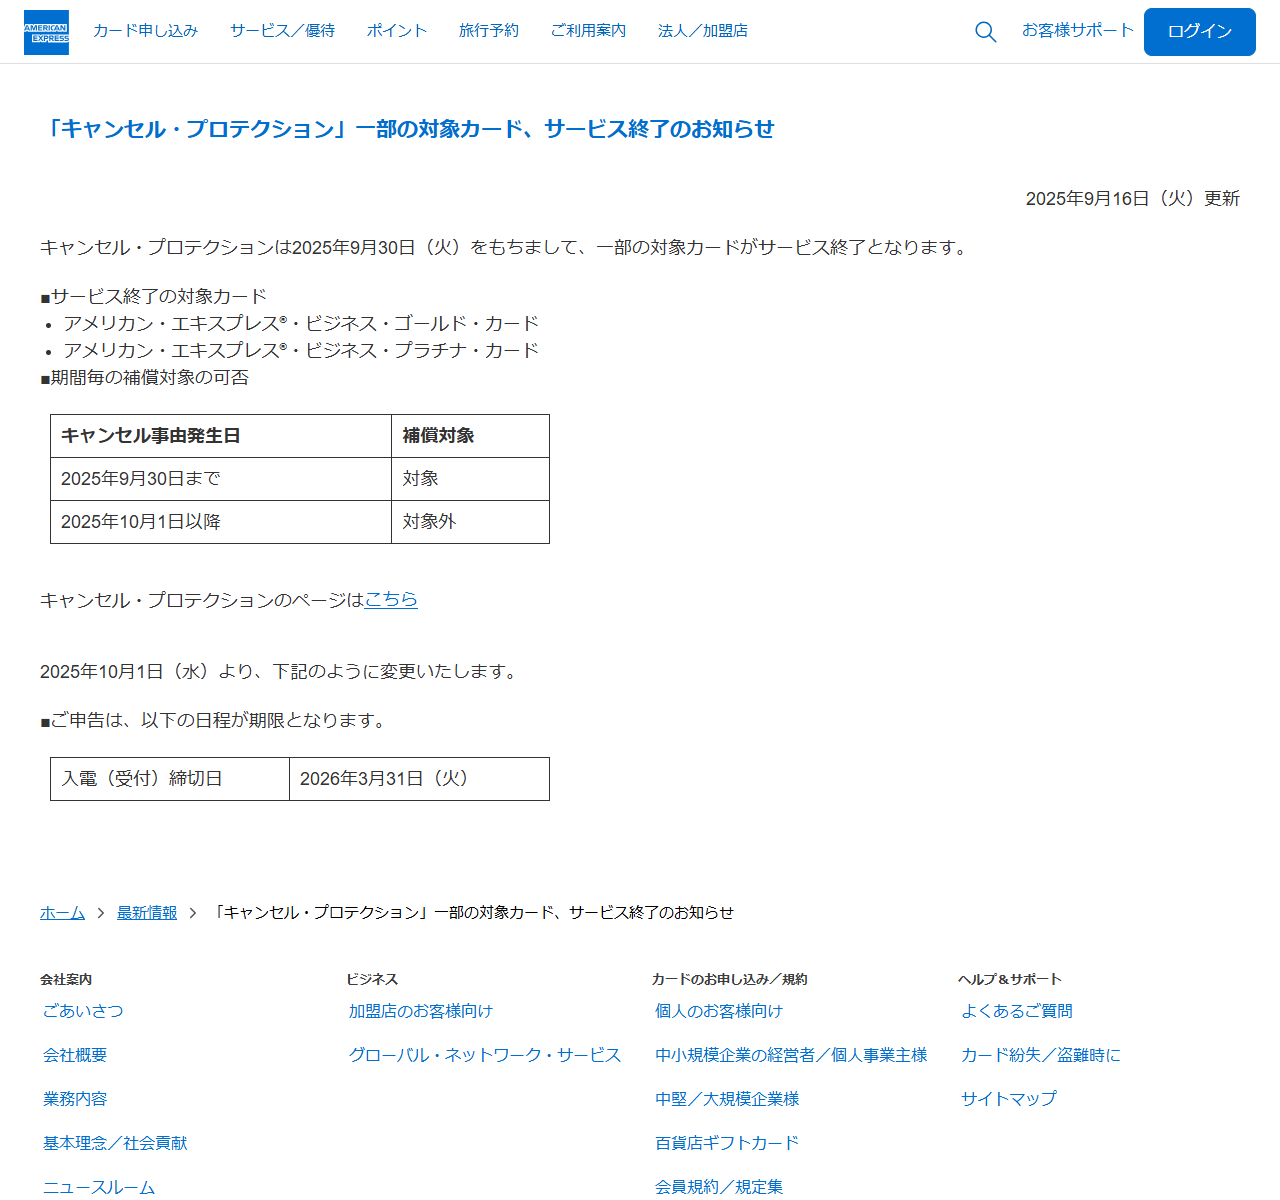The width and height of the screenshot is (1280, 1200).
Task: Go to 最新情報 breadcrumb link
Action: click(x=147, y=913)
